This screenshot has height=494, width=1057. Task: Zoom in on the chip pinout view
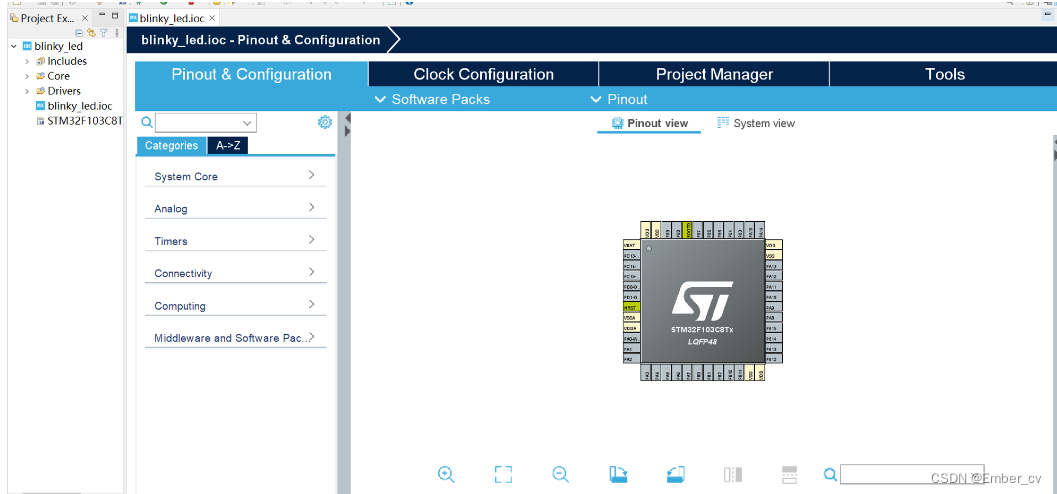[446, 474]
